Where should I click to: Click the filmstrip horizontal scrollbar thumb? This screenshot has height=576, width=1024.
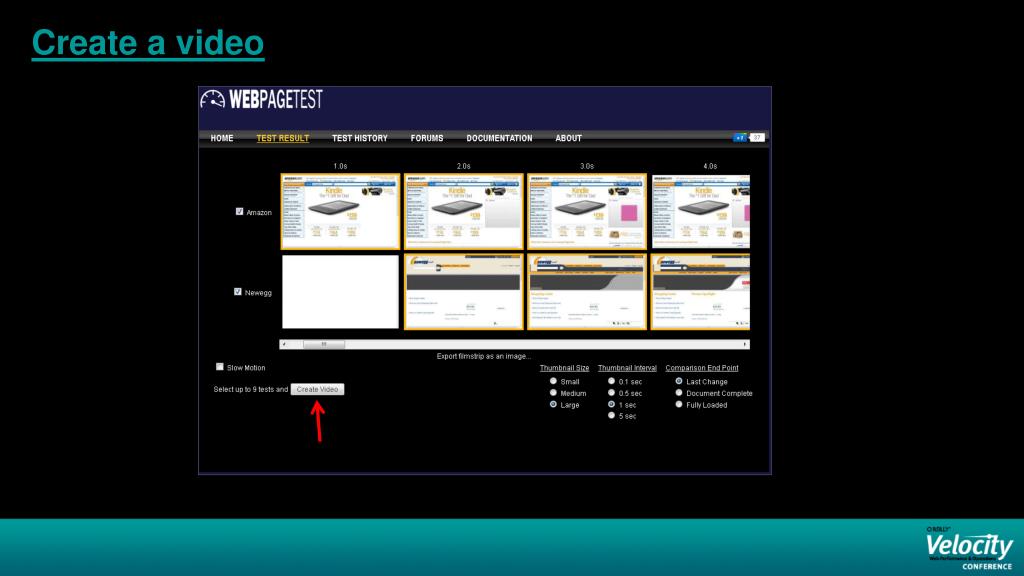pyautogui.click(x=324, y=344)
